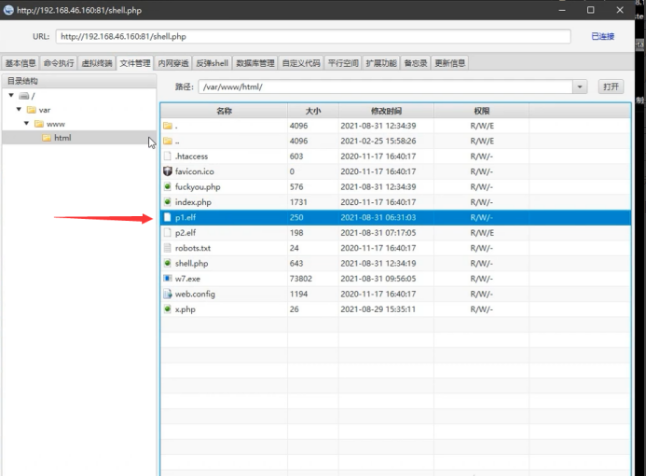Screen dimensions: 646x476
Task: Open the 命令执行 tab
Action: pyautogui.click(x=59, y=63)
